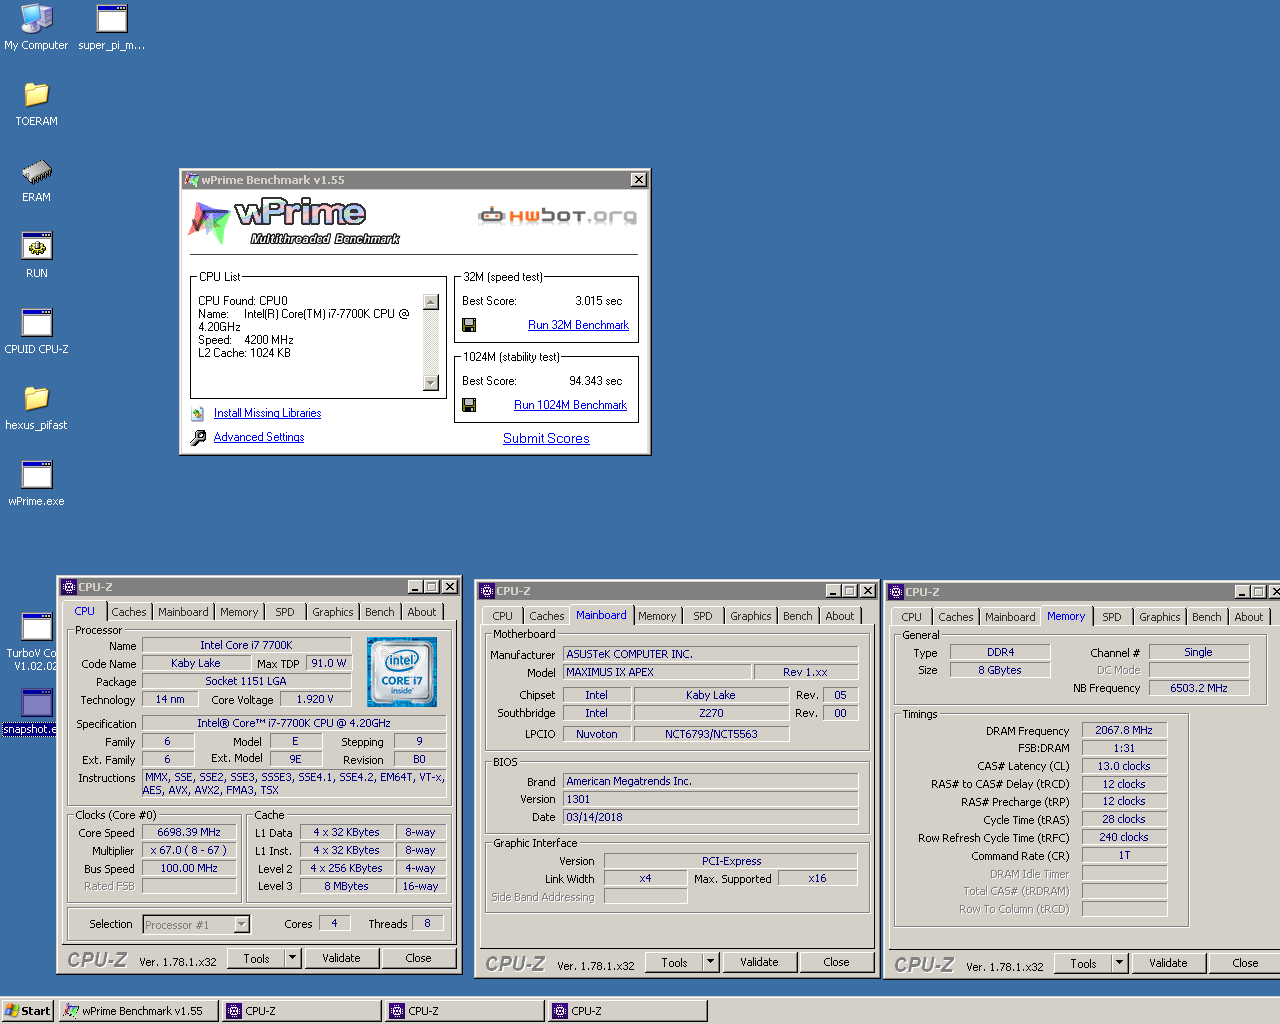Click the Model MAXIMUS IX APEX field
The height and width of the screenshot is (1024, 1280).
coord(656,672)
